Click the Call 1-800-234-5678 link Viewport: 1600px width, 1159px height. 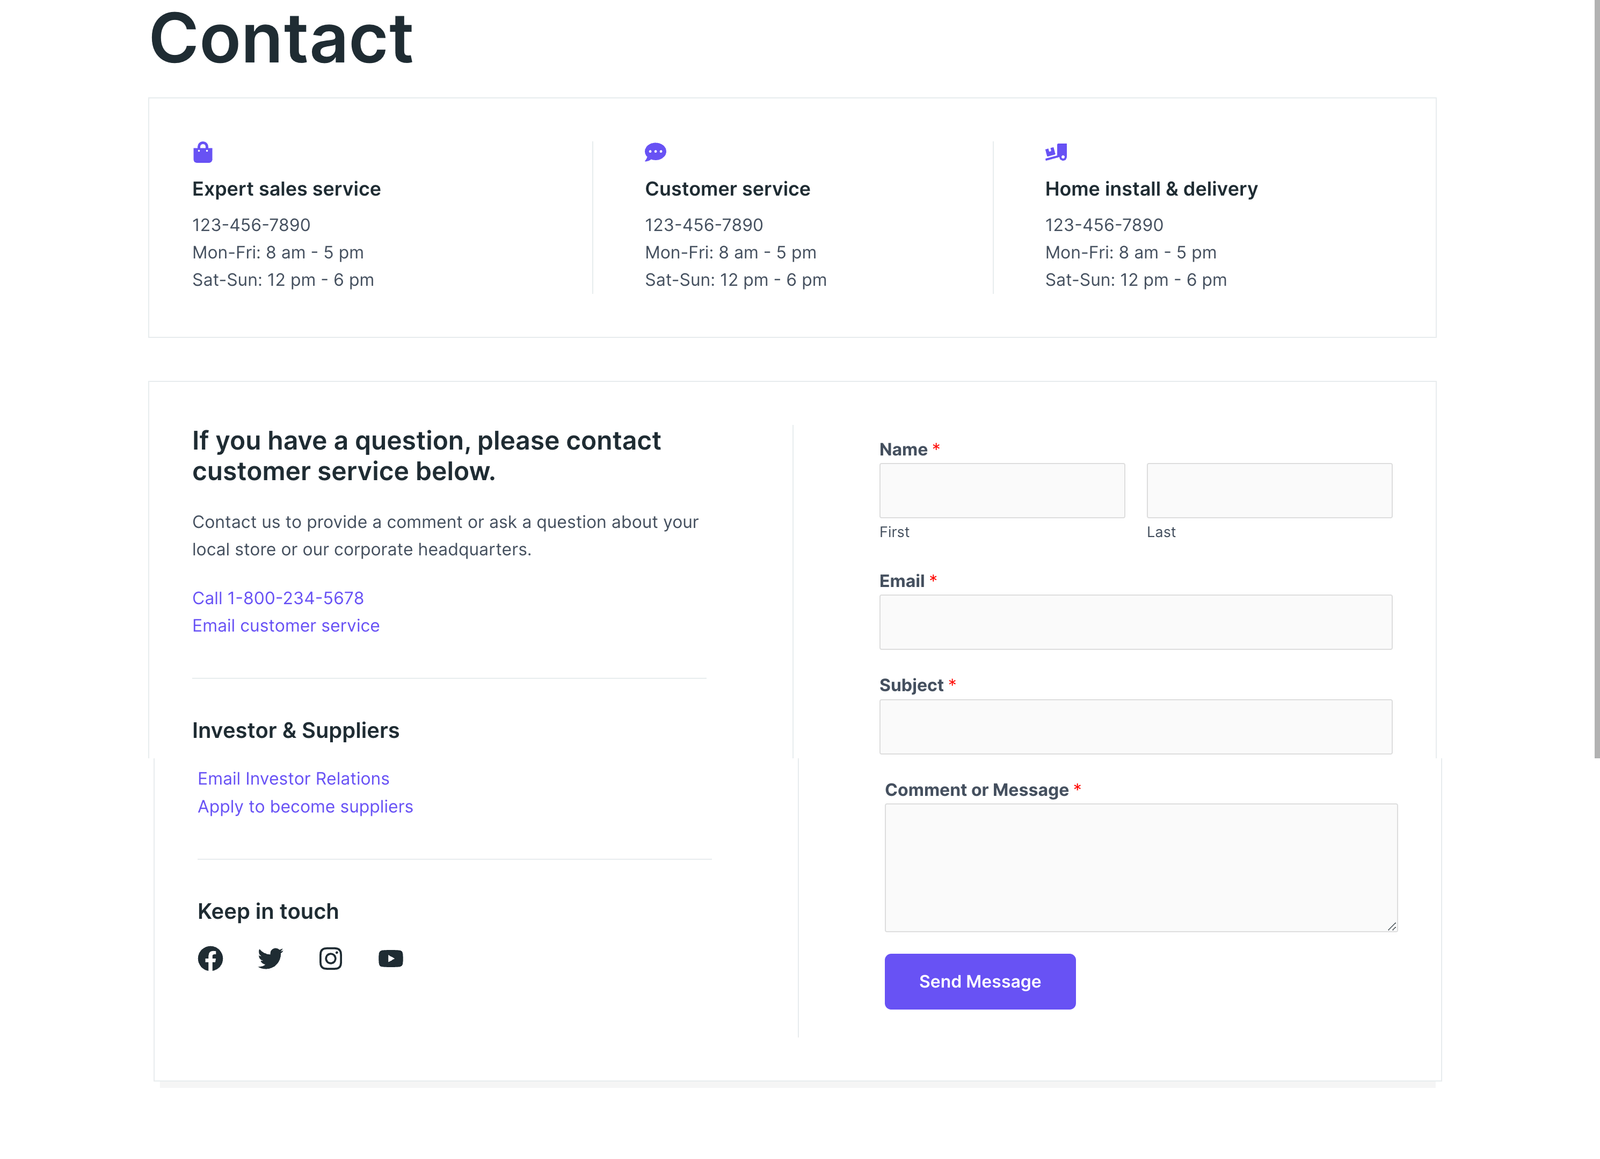pyautogui.click(x=278, y=598)
